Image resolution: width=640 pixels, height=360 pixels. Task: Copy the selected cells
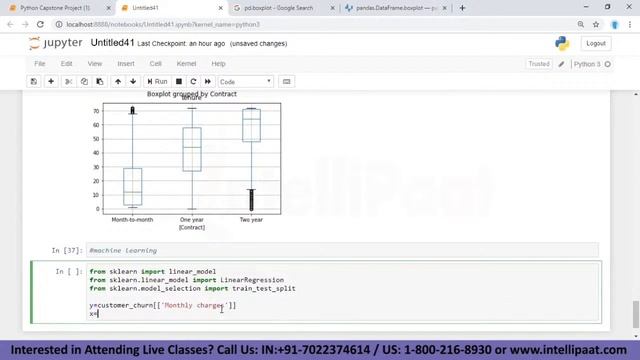[84, 82]
